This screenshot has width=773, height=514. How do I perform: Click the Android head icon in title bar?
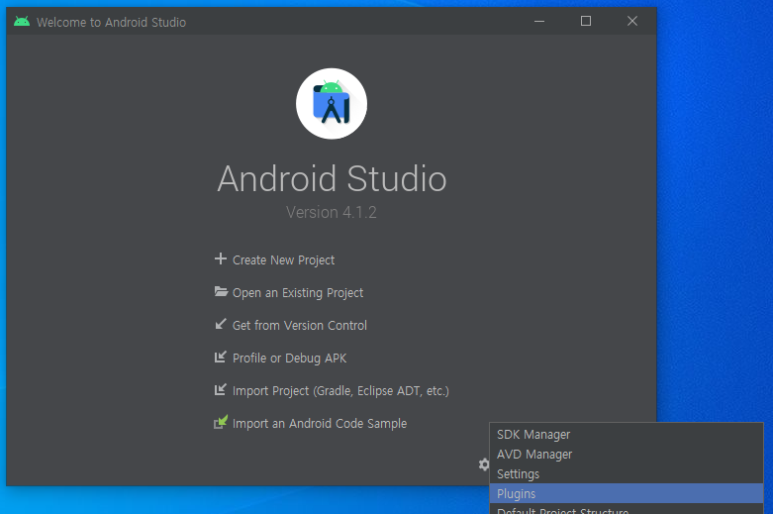click(22, 21)
